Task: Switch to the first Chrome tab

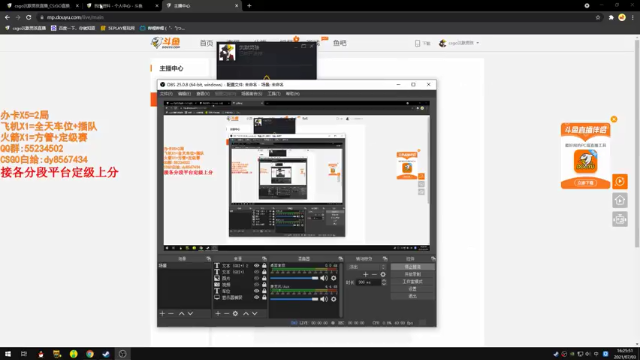Action: click(41, 6)
